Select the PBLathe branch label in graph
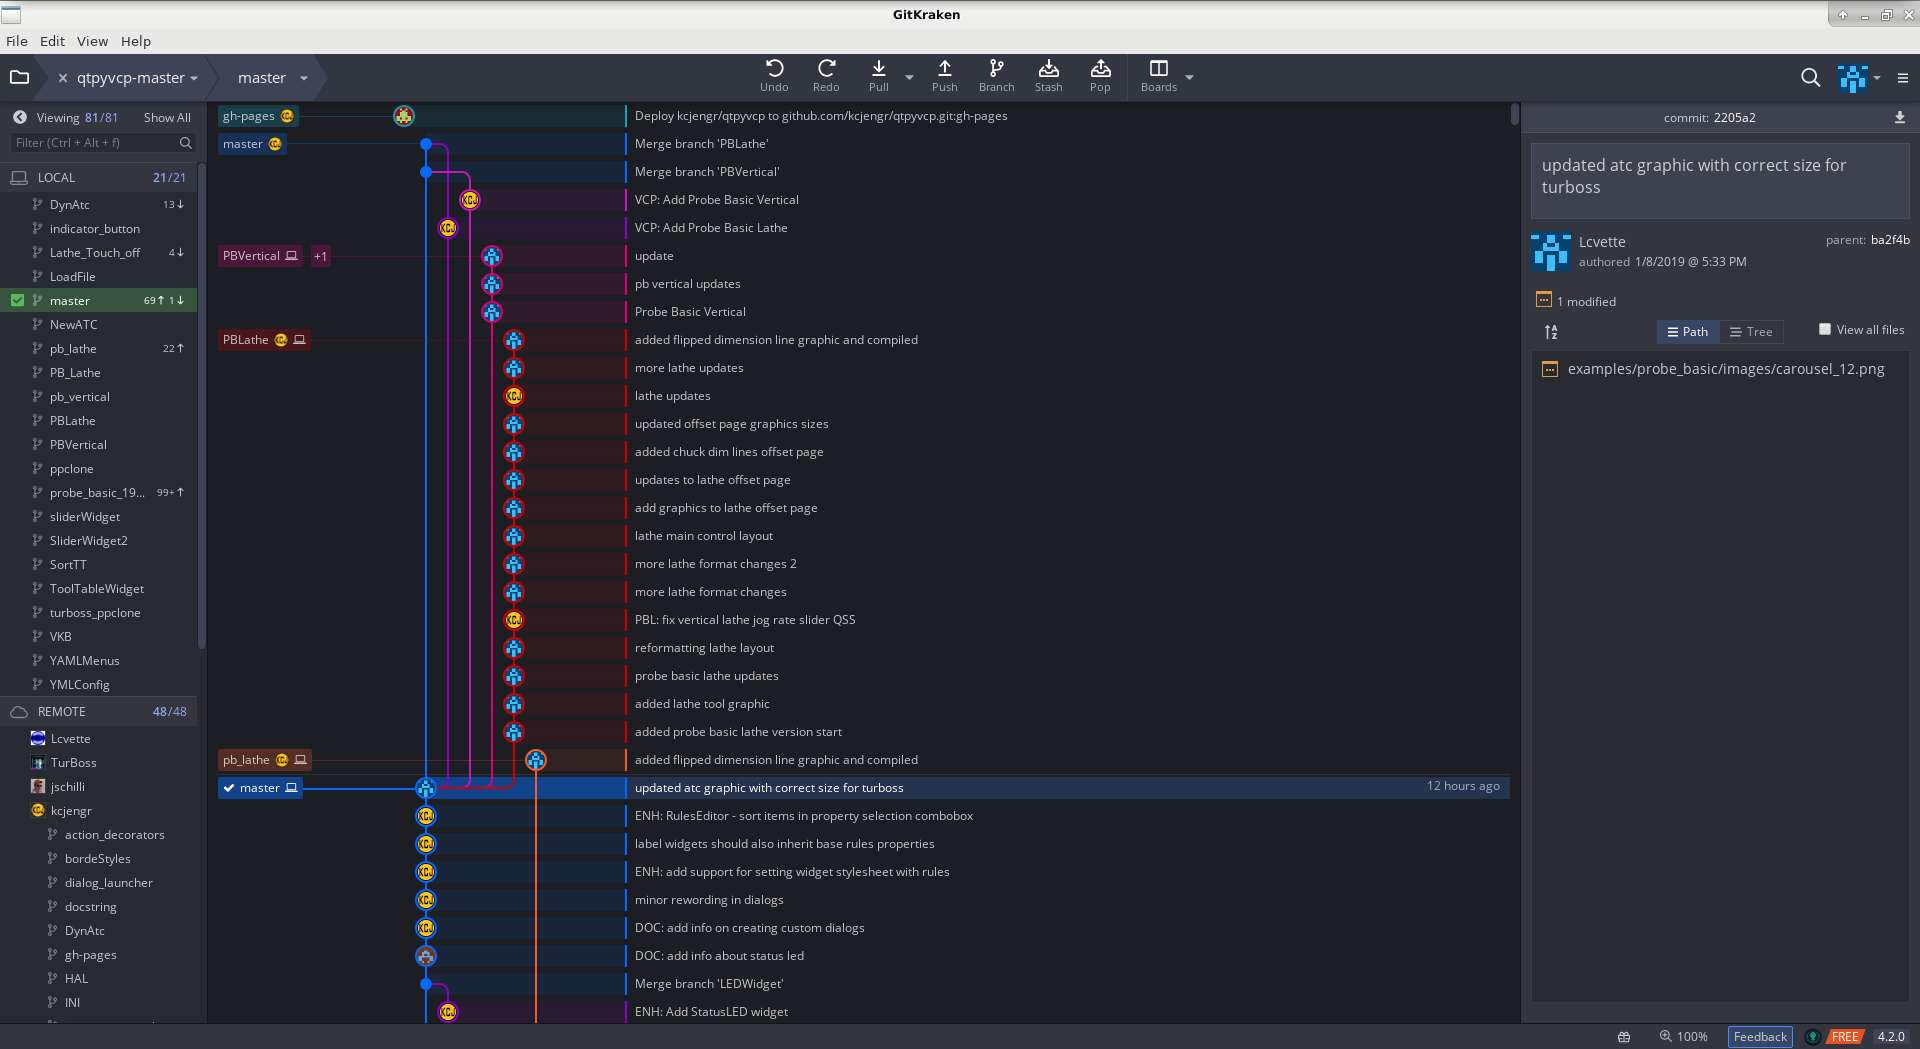The height and width of the screenshot is (1049, 1920). click(x=263, y=340)
